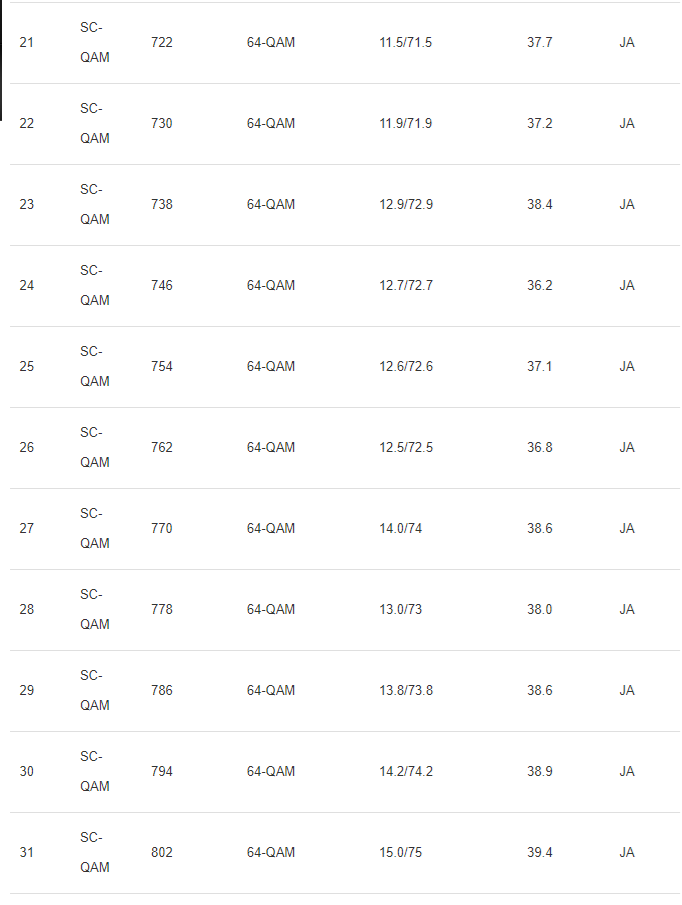Click power level 11.9/71.9
The height and width of the screenshot is (905, 682).
coord(406,124)
